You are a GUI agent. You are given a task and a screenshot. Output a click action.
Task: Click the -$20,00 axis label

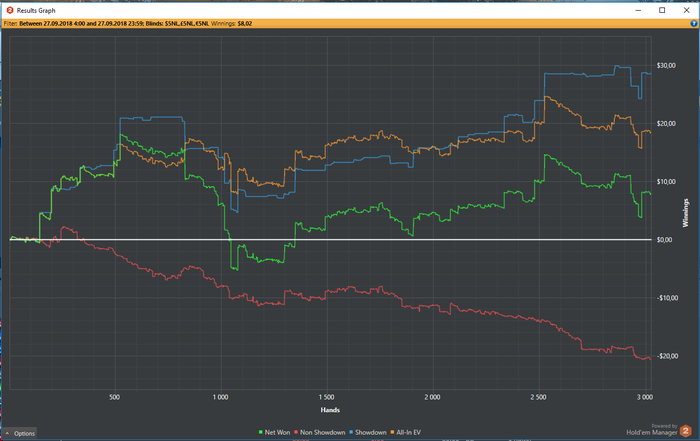pos(667,356)
